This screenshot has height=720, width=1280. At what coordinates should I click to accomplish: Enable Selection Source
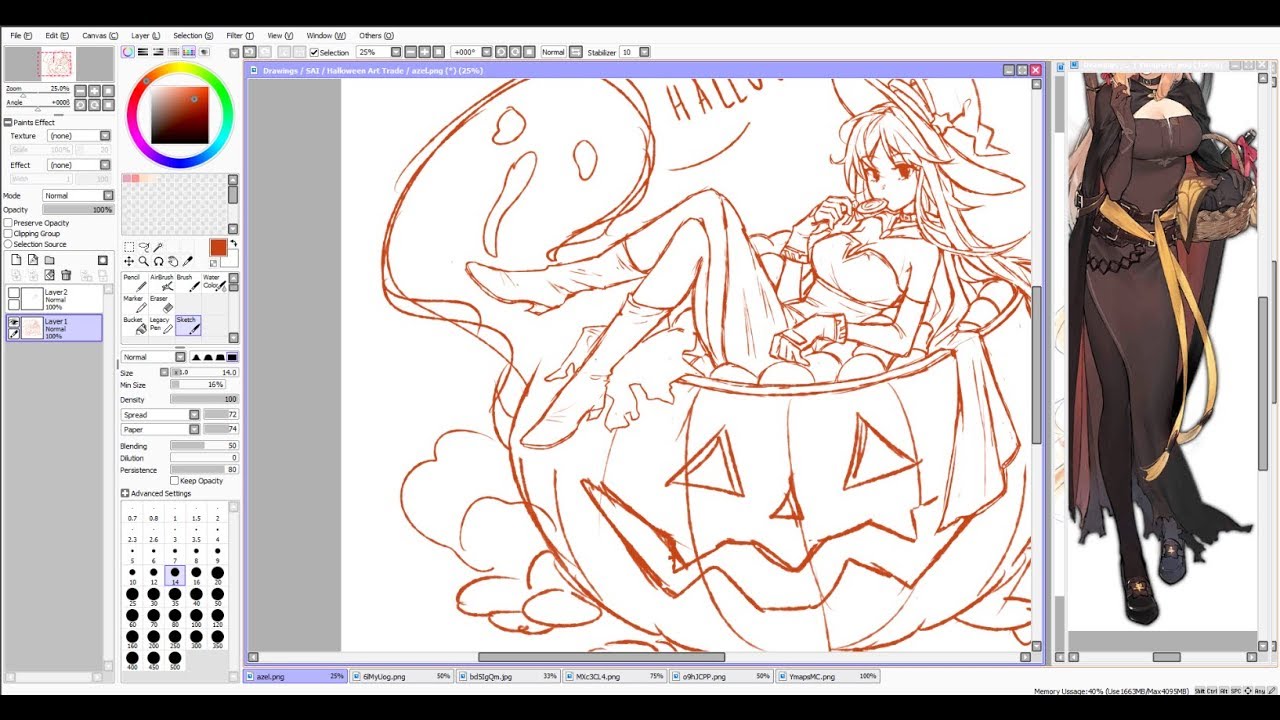pyautogui.click(x=8, y=244)
